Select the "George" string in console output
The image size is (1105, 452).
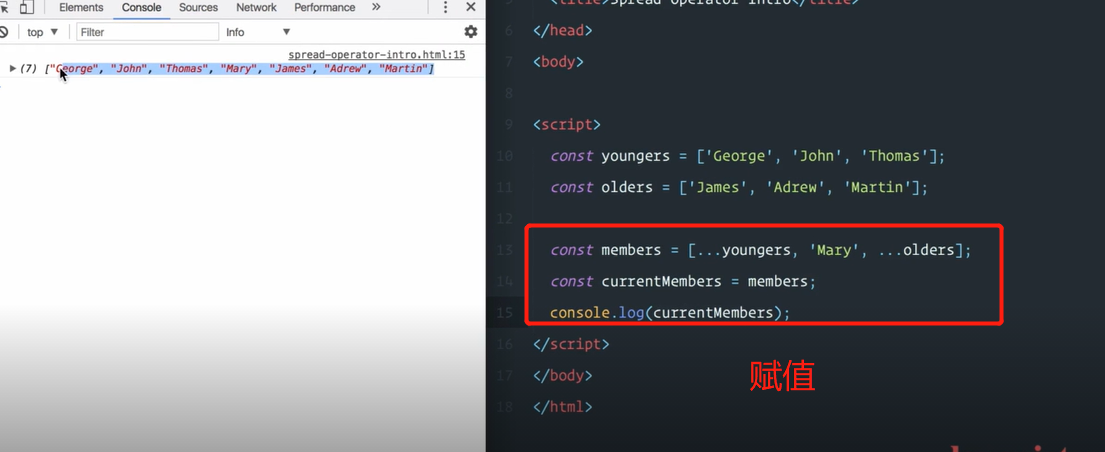(74, 69)
